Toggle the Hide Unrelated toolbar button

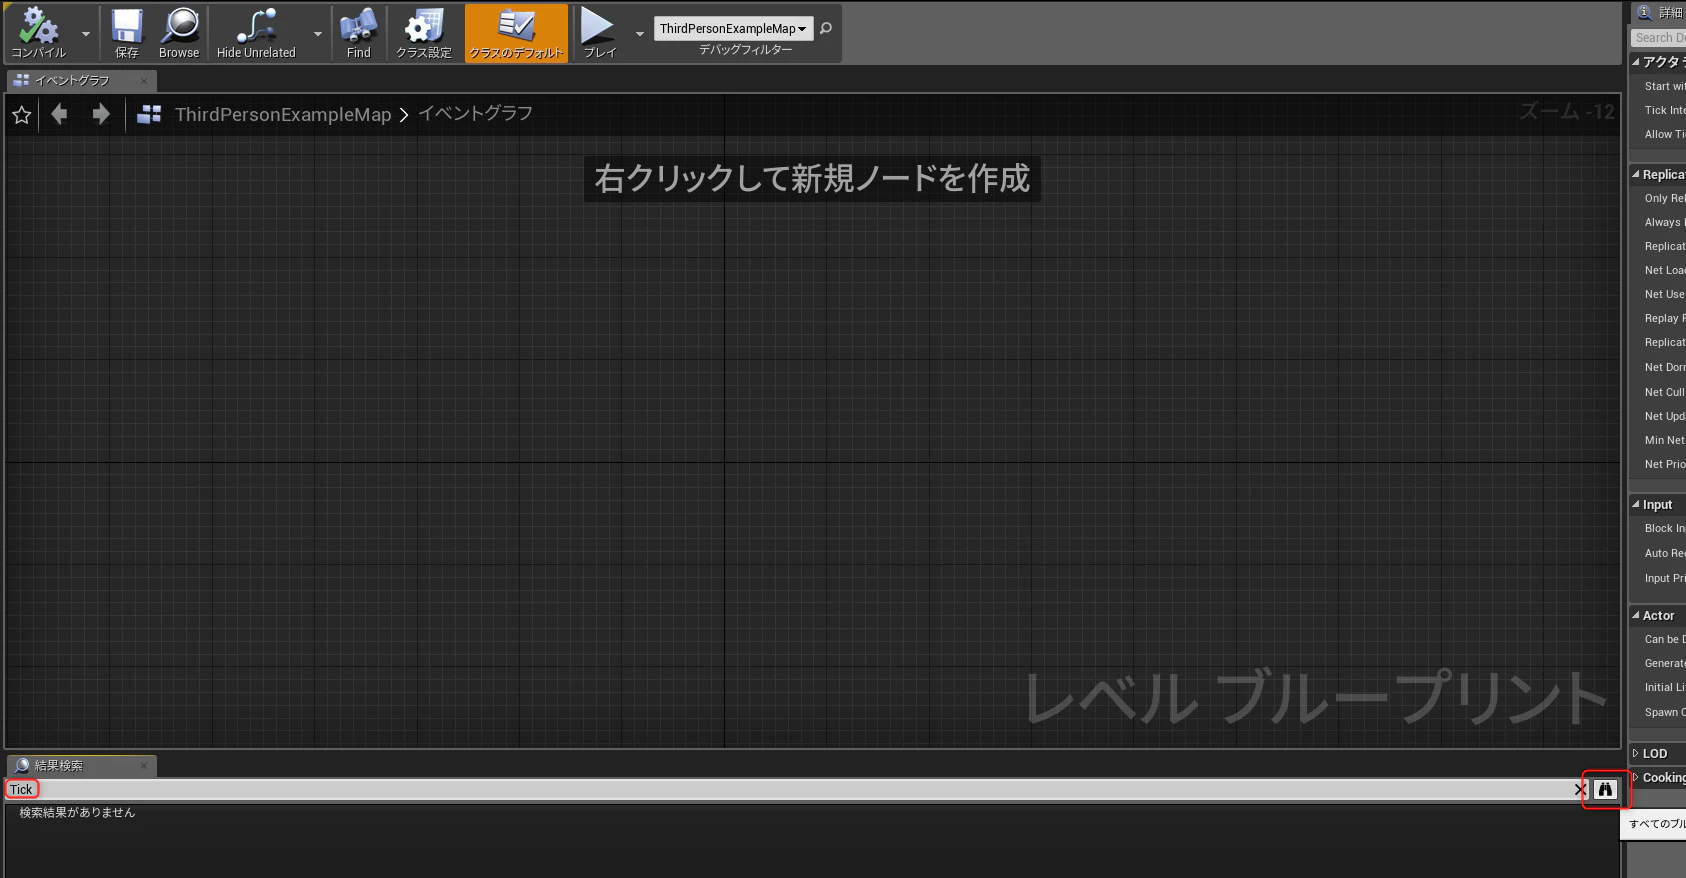click(256, 33)
